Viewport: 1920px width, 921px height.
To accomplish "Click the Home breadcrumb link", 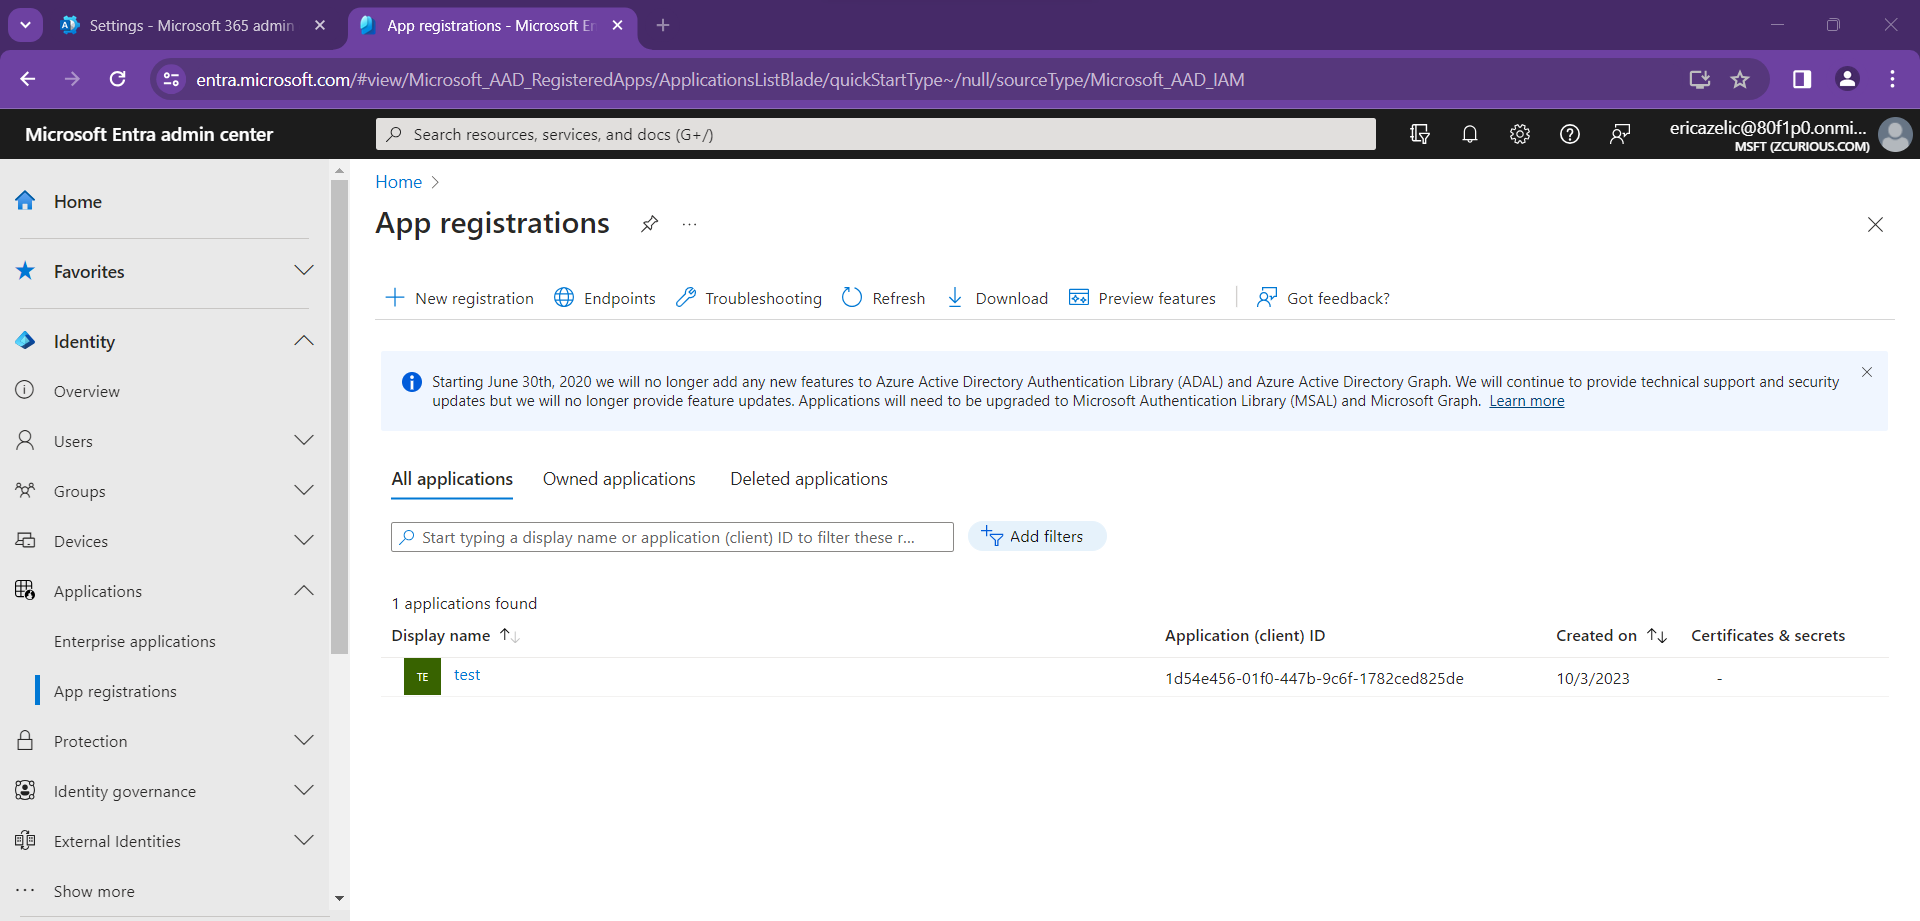I will pos(399,182).
